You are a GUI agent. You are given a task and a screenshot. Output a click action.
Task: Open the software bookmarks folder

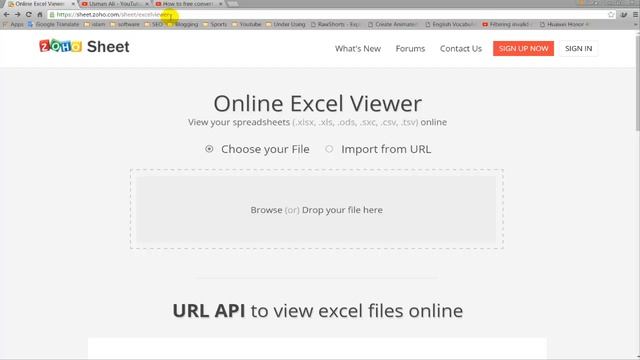[x=125, y=24]
